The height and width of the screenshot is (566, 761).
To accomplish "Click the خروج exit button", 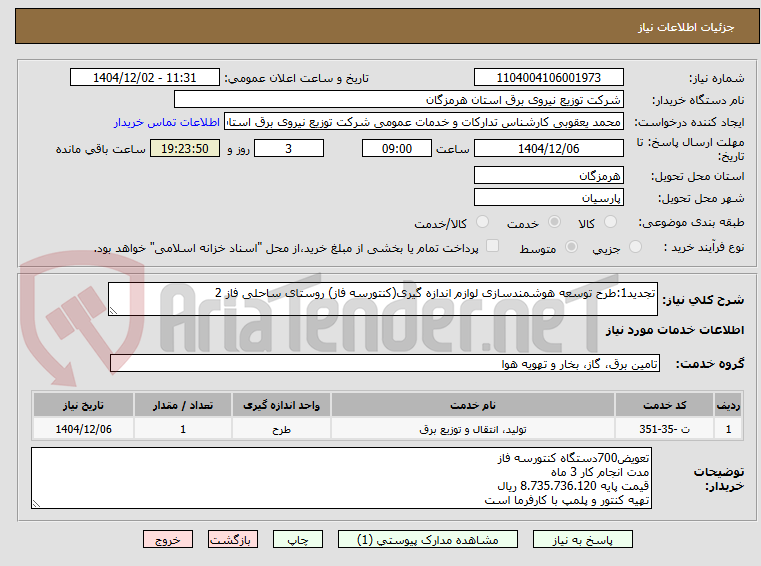I will coord(168,540).
